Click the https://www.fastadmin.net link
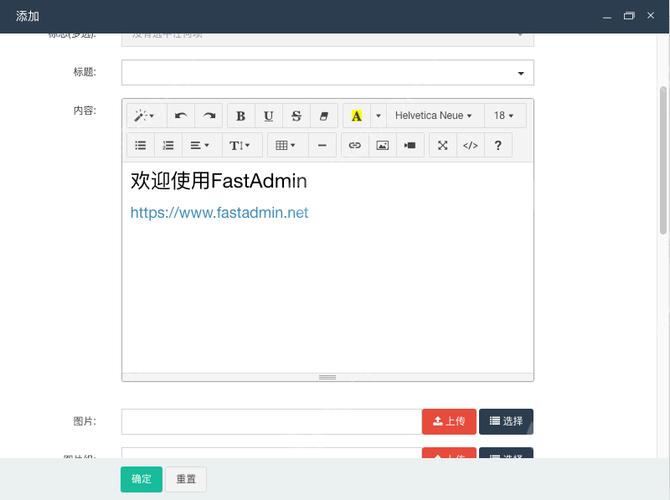The height and width of the screenshot is (500, 670). point(219,212)
